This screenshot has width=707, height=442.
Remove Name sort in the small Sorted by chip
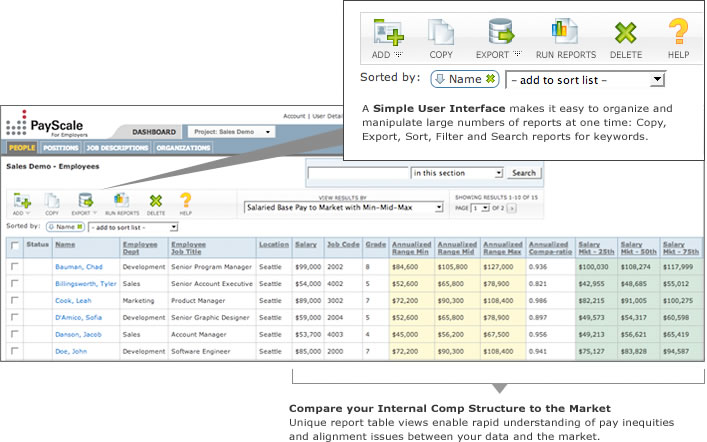pos(80,227)
